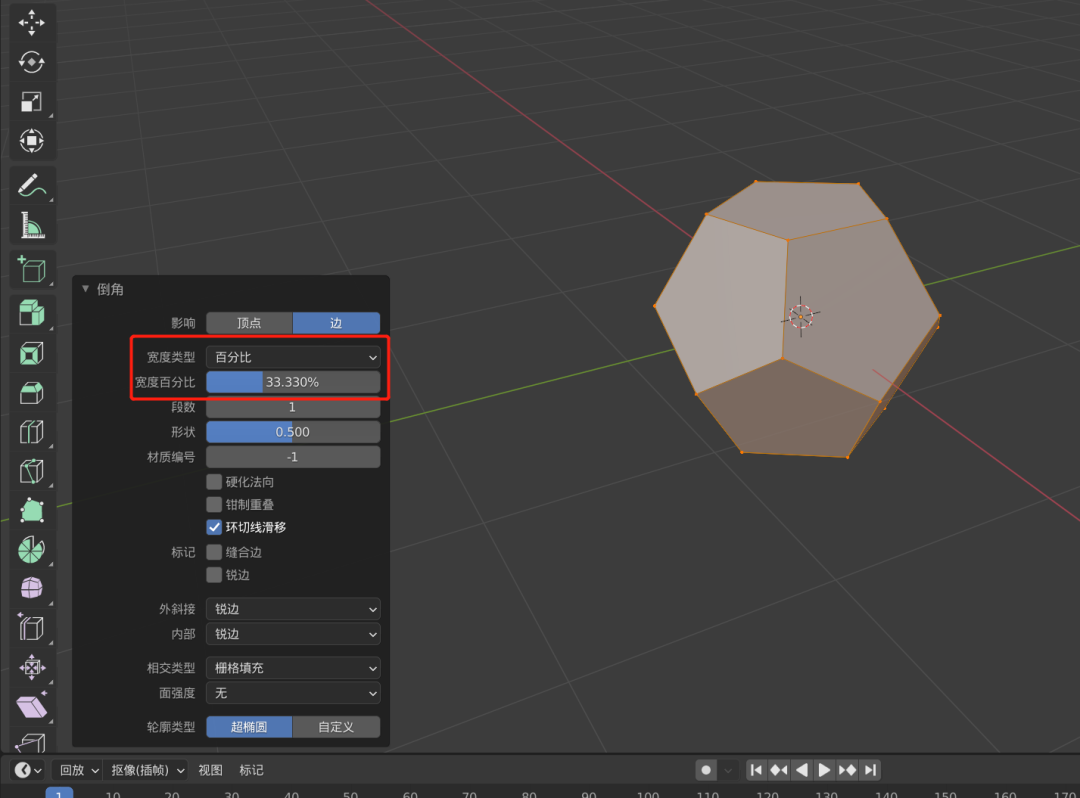This screenshot has height=798, width=1080.
Task: Open the 回放 popover
Action: tap(79, 770)
